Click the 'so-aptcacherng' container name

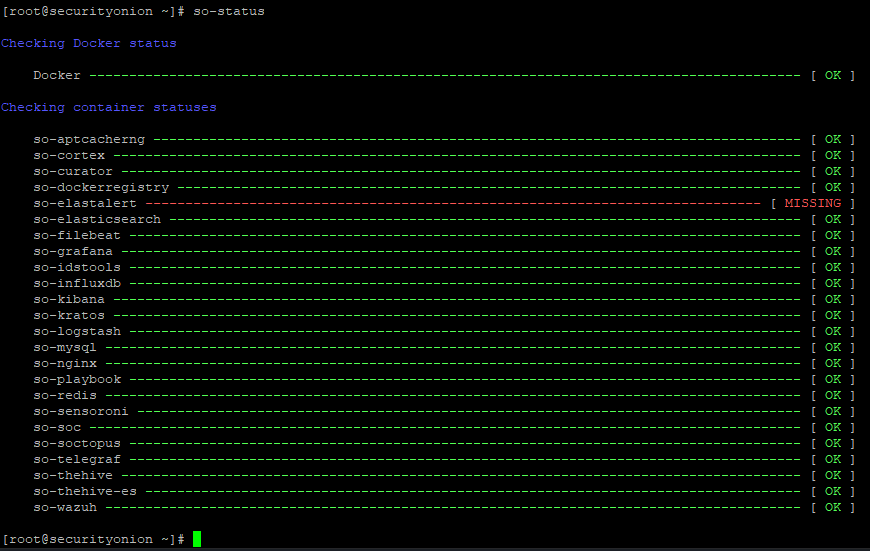pyautogui.click(x=89, y=140)
